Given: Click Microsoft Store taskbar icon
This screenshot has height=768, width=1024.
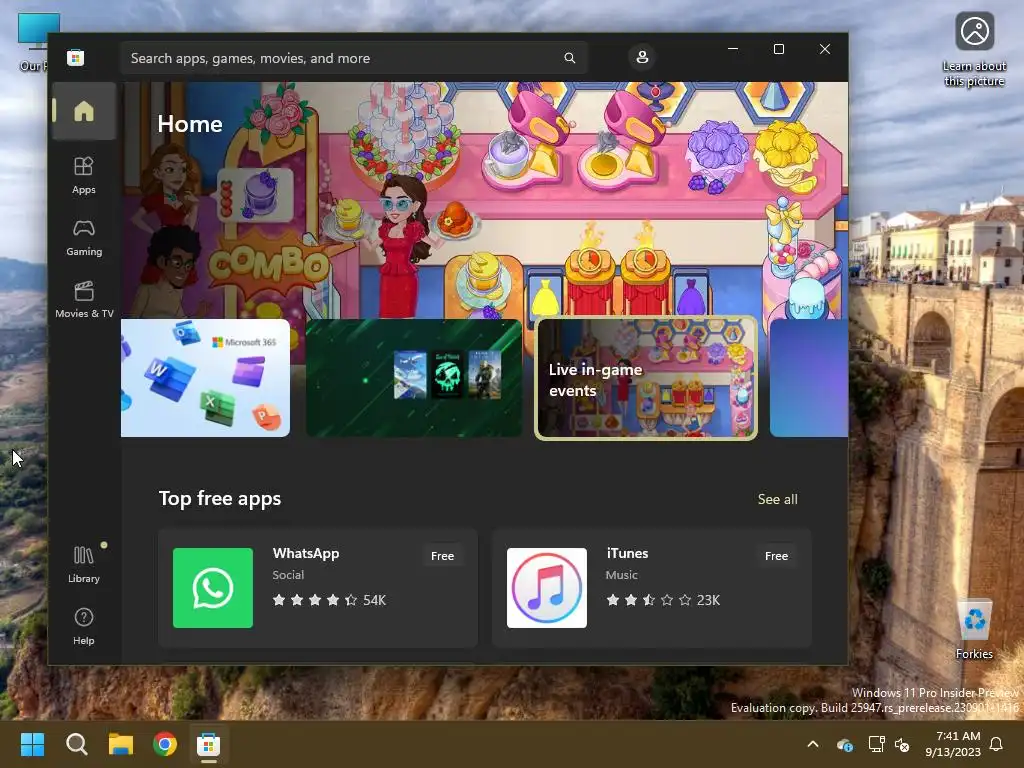Looking at the screenshot, I should tap(208, 744).
